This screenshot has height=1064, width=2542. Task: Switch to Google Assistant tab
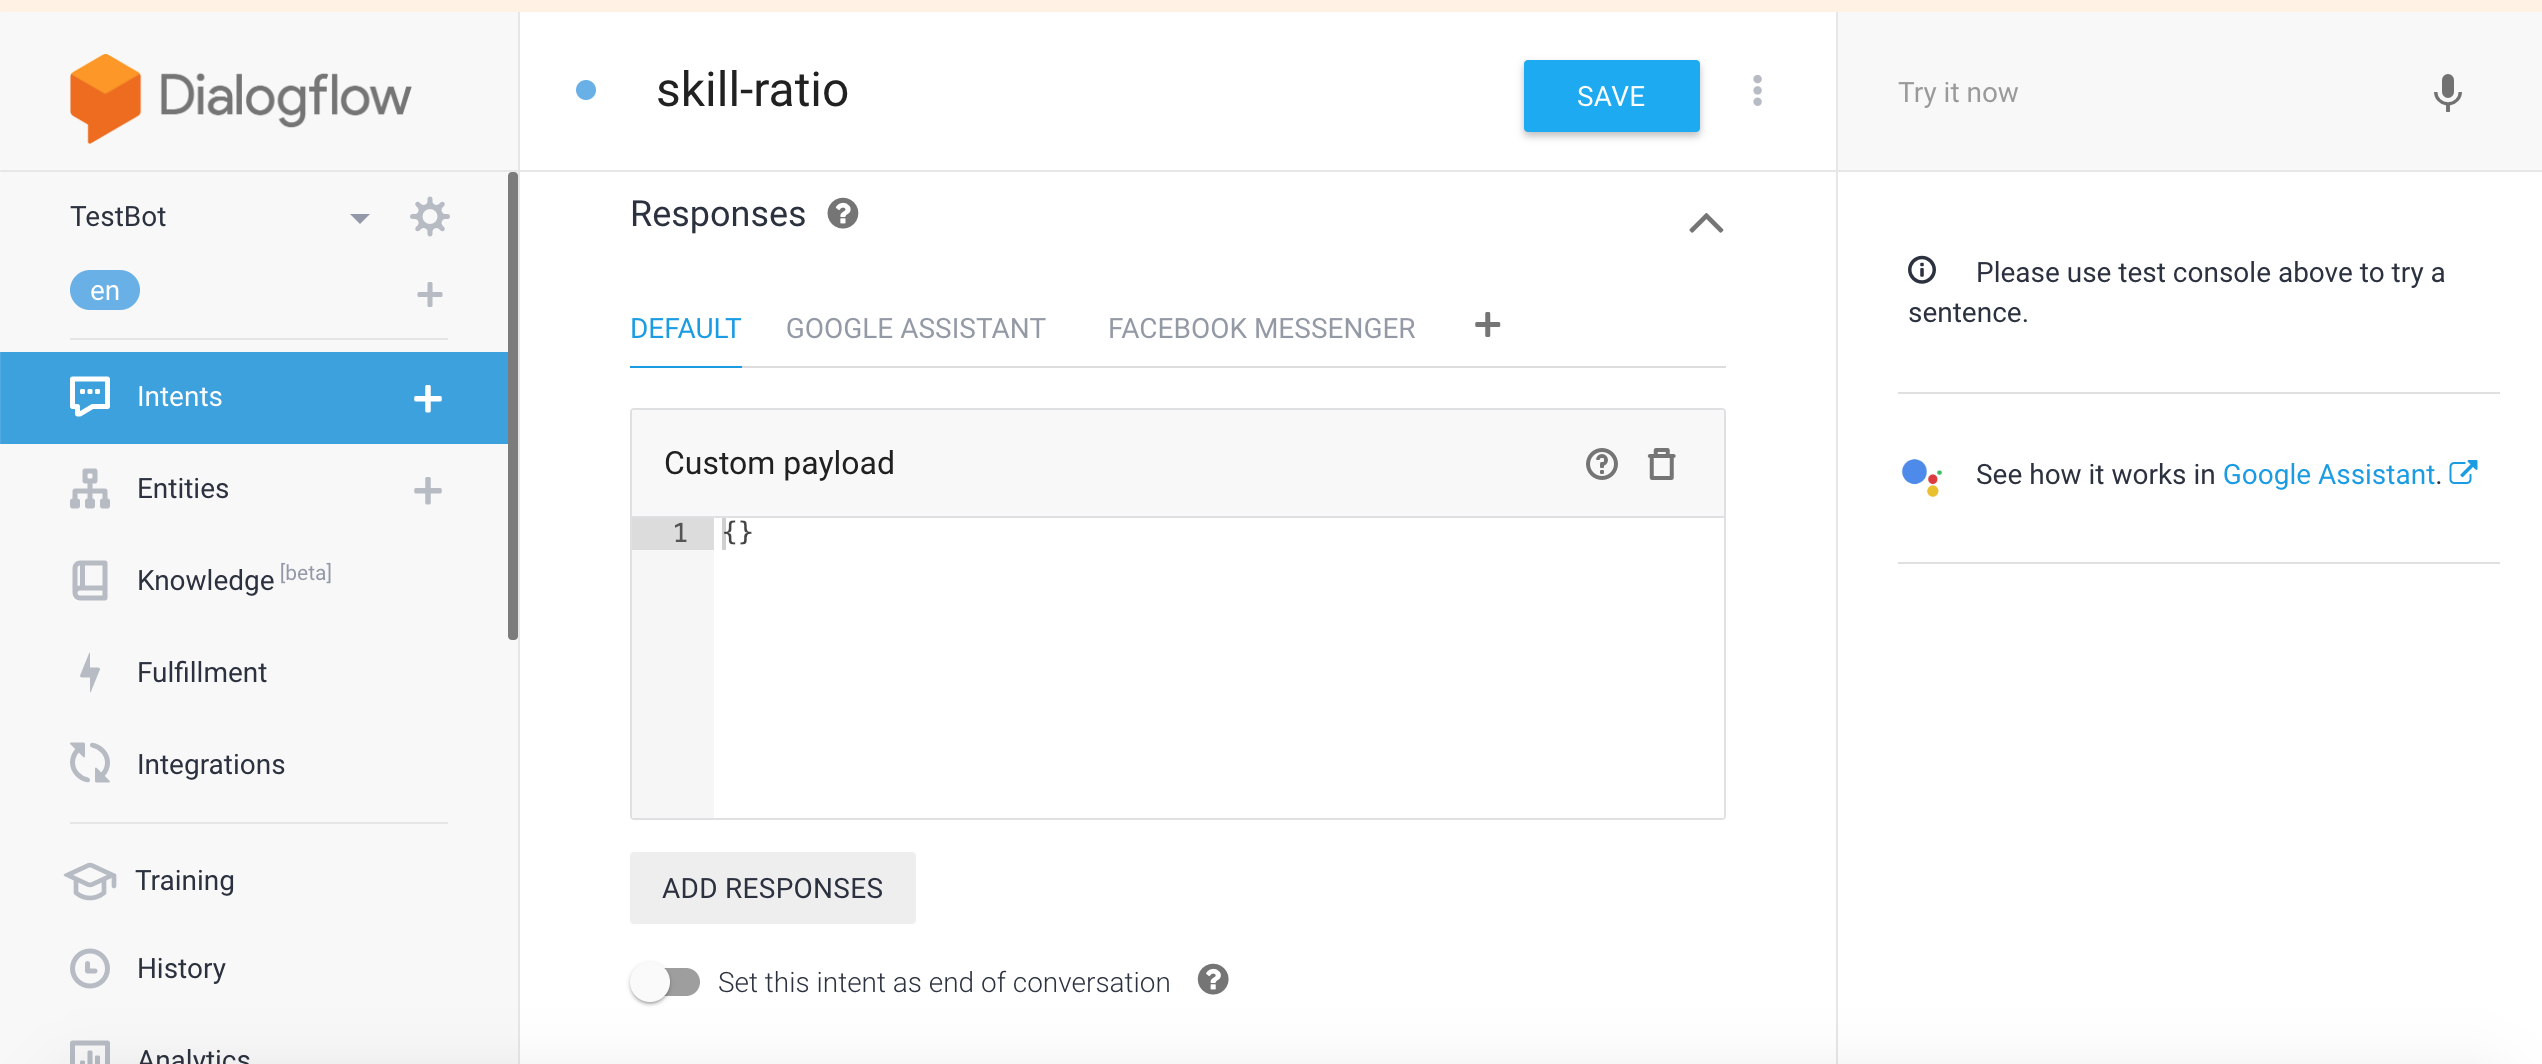(x=915, y=329)
